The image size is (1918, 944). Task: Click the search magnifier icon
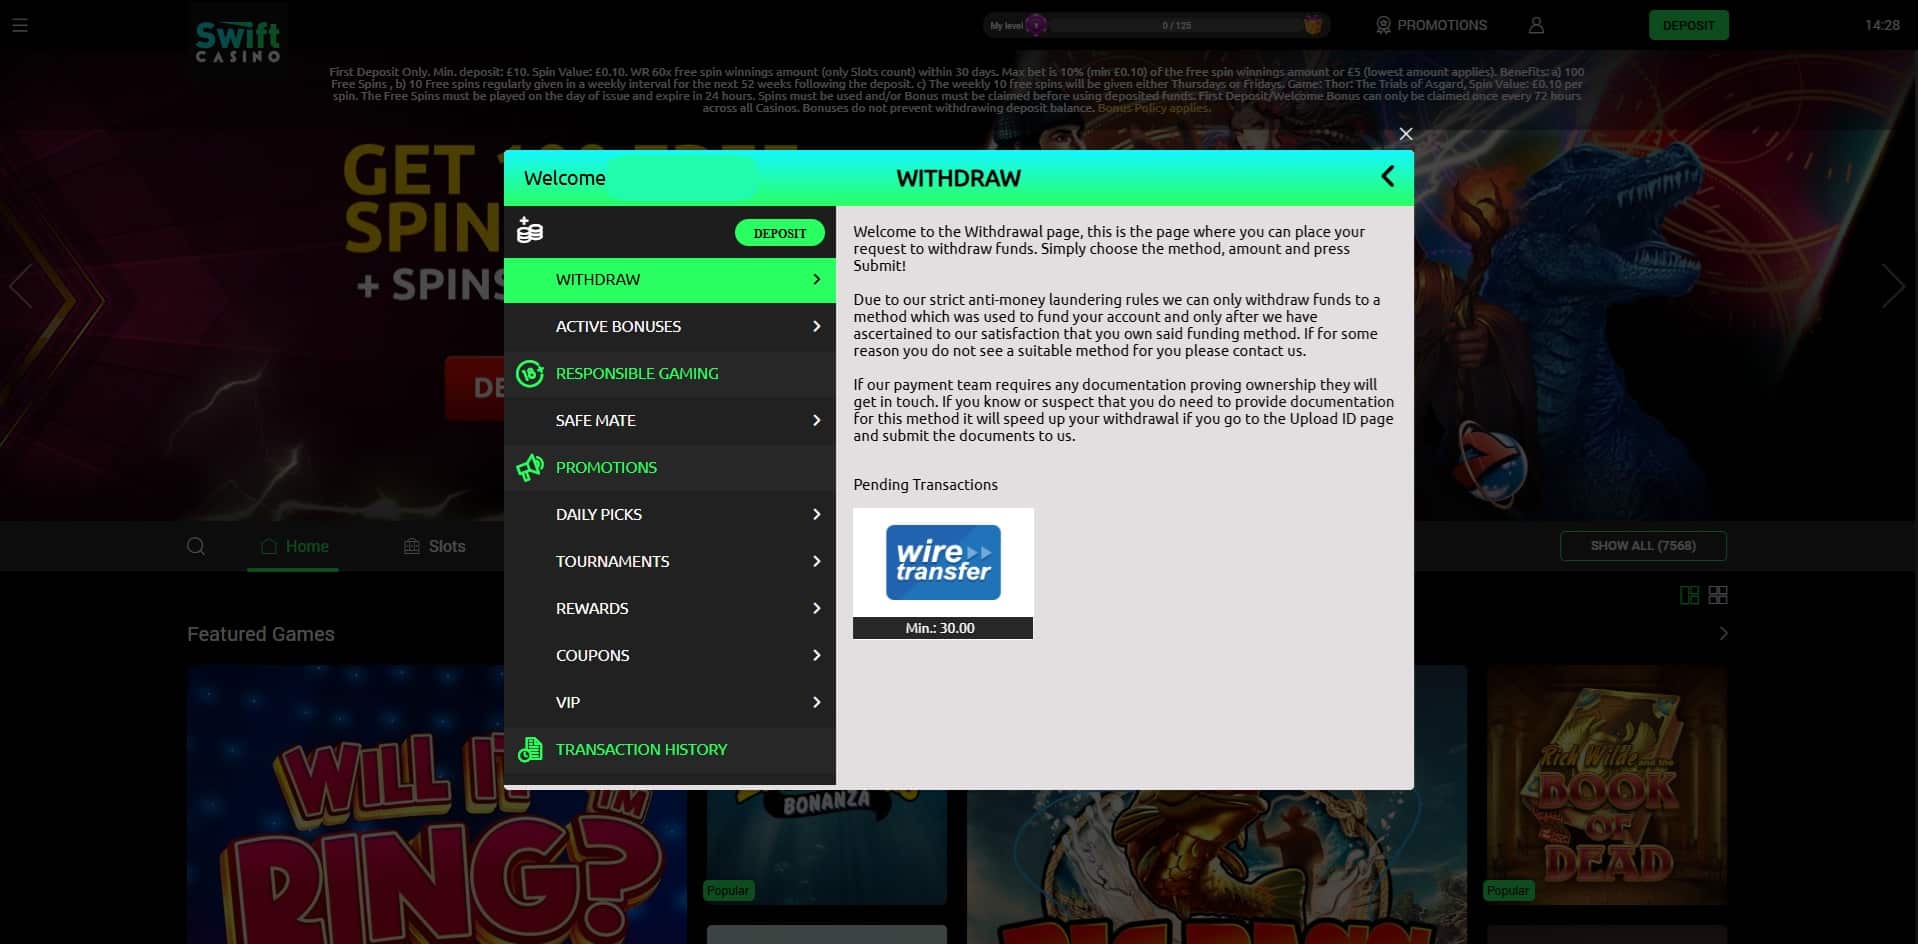tap(196, 546)
